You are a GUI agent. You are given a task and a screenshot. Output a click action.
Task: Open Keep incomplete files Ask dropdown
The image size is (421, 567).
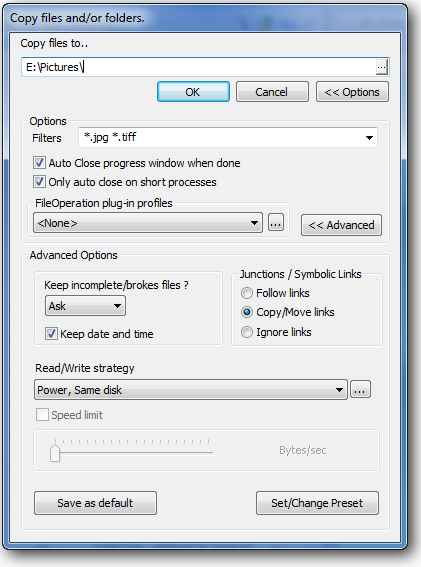point(85,306)
